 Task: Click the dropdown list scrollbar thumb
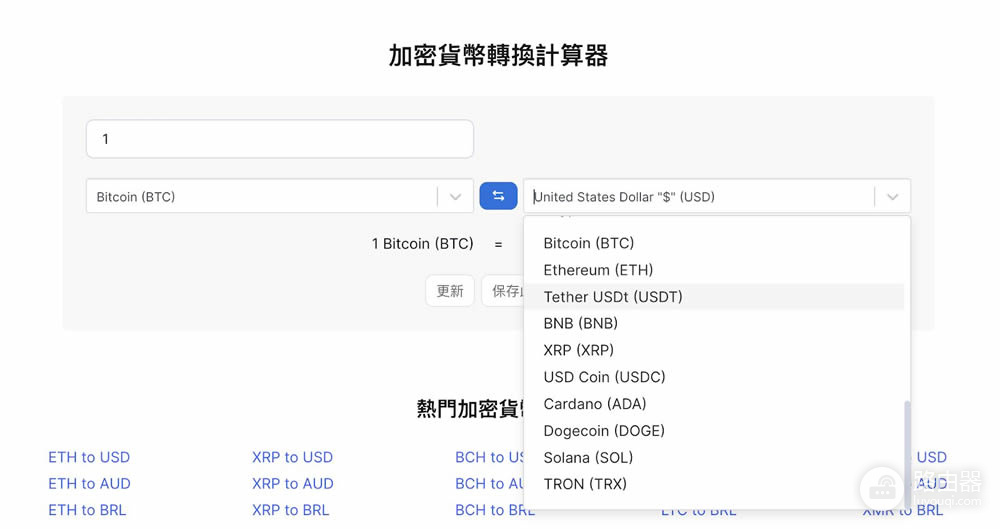click(907, 453)
